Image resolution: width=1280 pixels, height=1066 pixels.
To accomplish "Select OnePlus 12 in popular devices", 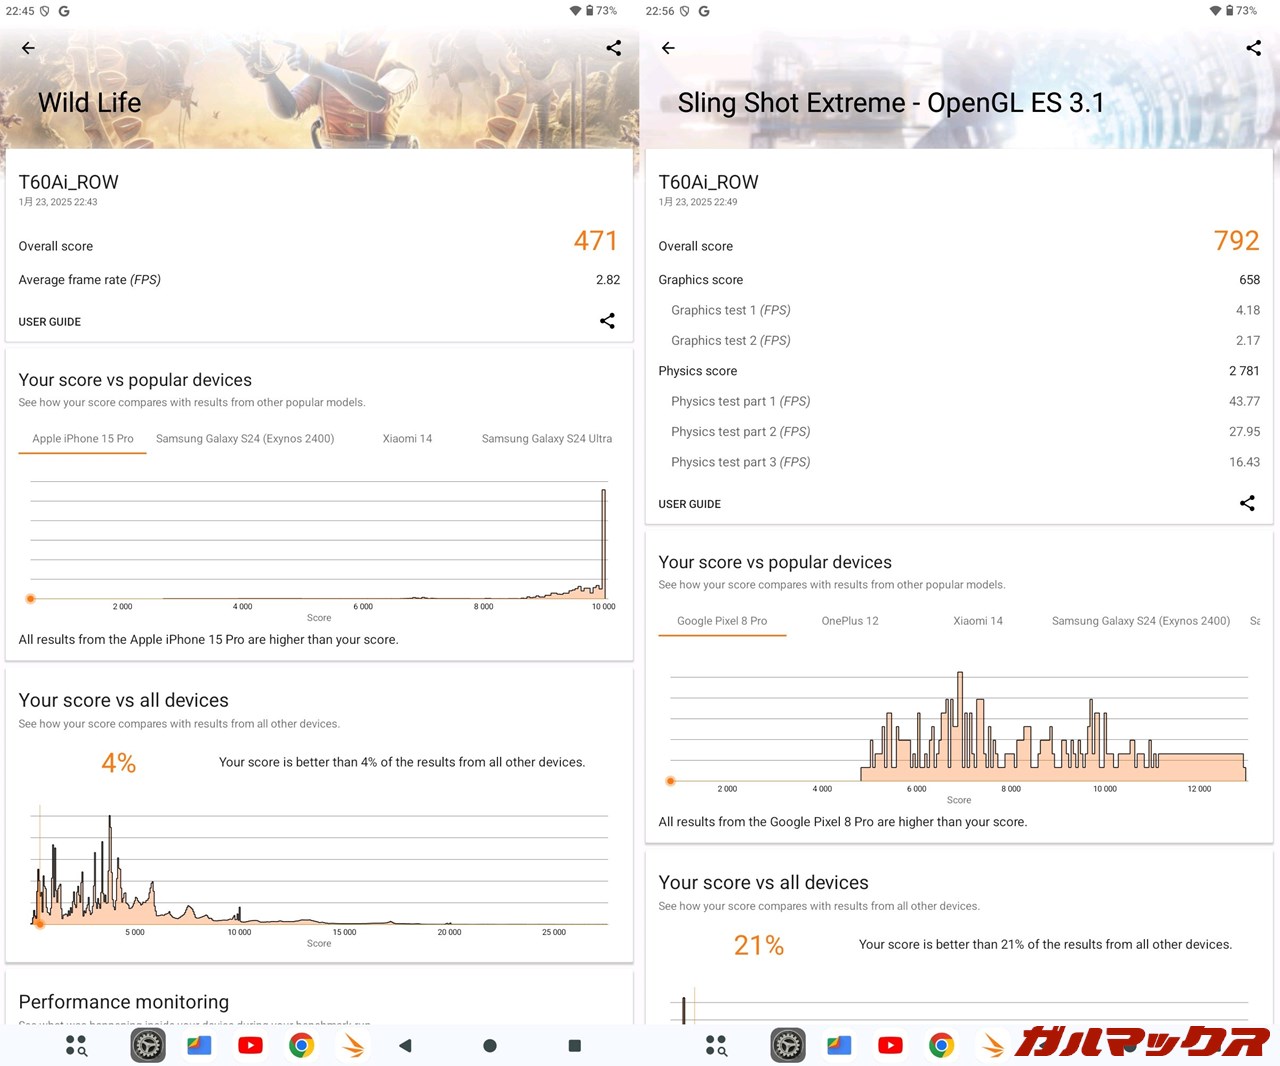I will pos(849,620).
